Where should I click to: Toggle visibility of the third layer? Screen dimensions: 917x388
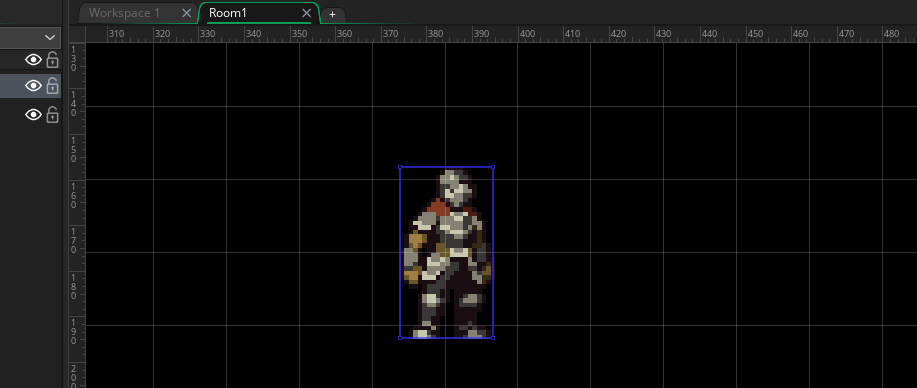(33, 114)
